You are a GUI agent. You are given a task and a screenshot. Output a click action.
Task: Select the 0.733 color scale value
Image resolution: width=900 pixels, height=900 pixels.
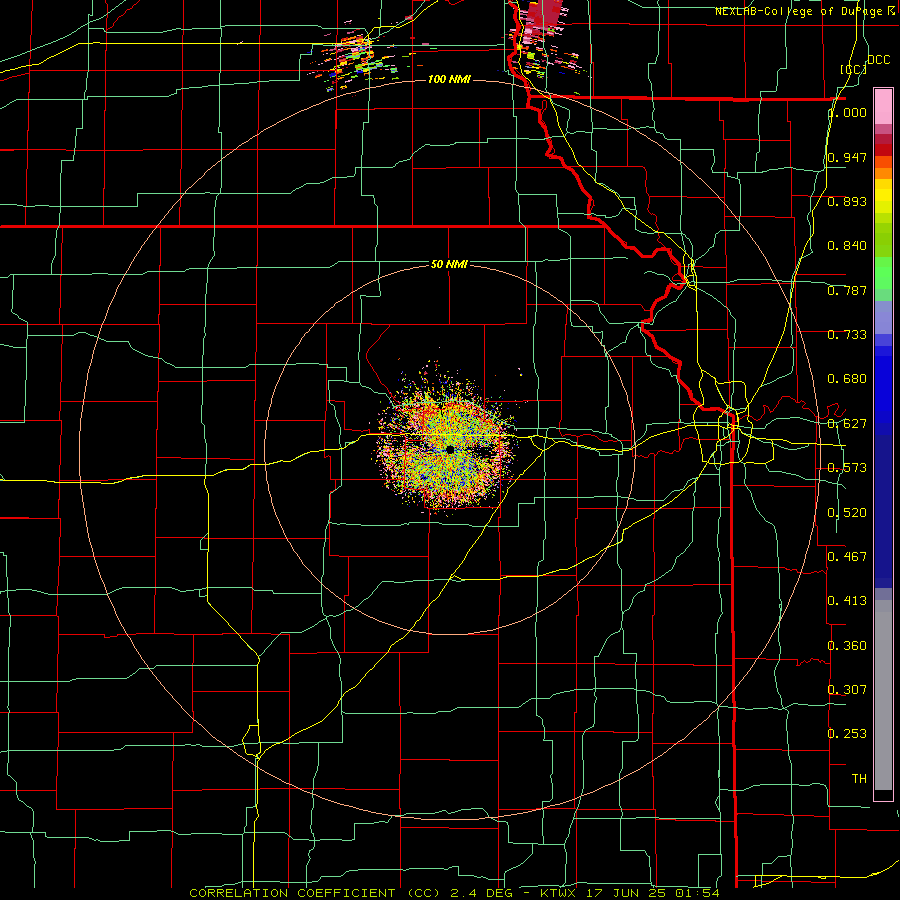tap(847, 335)
